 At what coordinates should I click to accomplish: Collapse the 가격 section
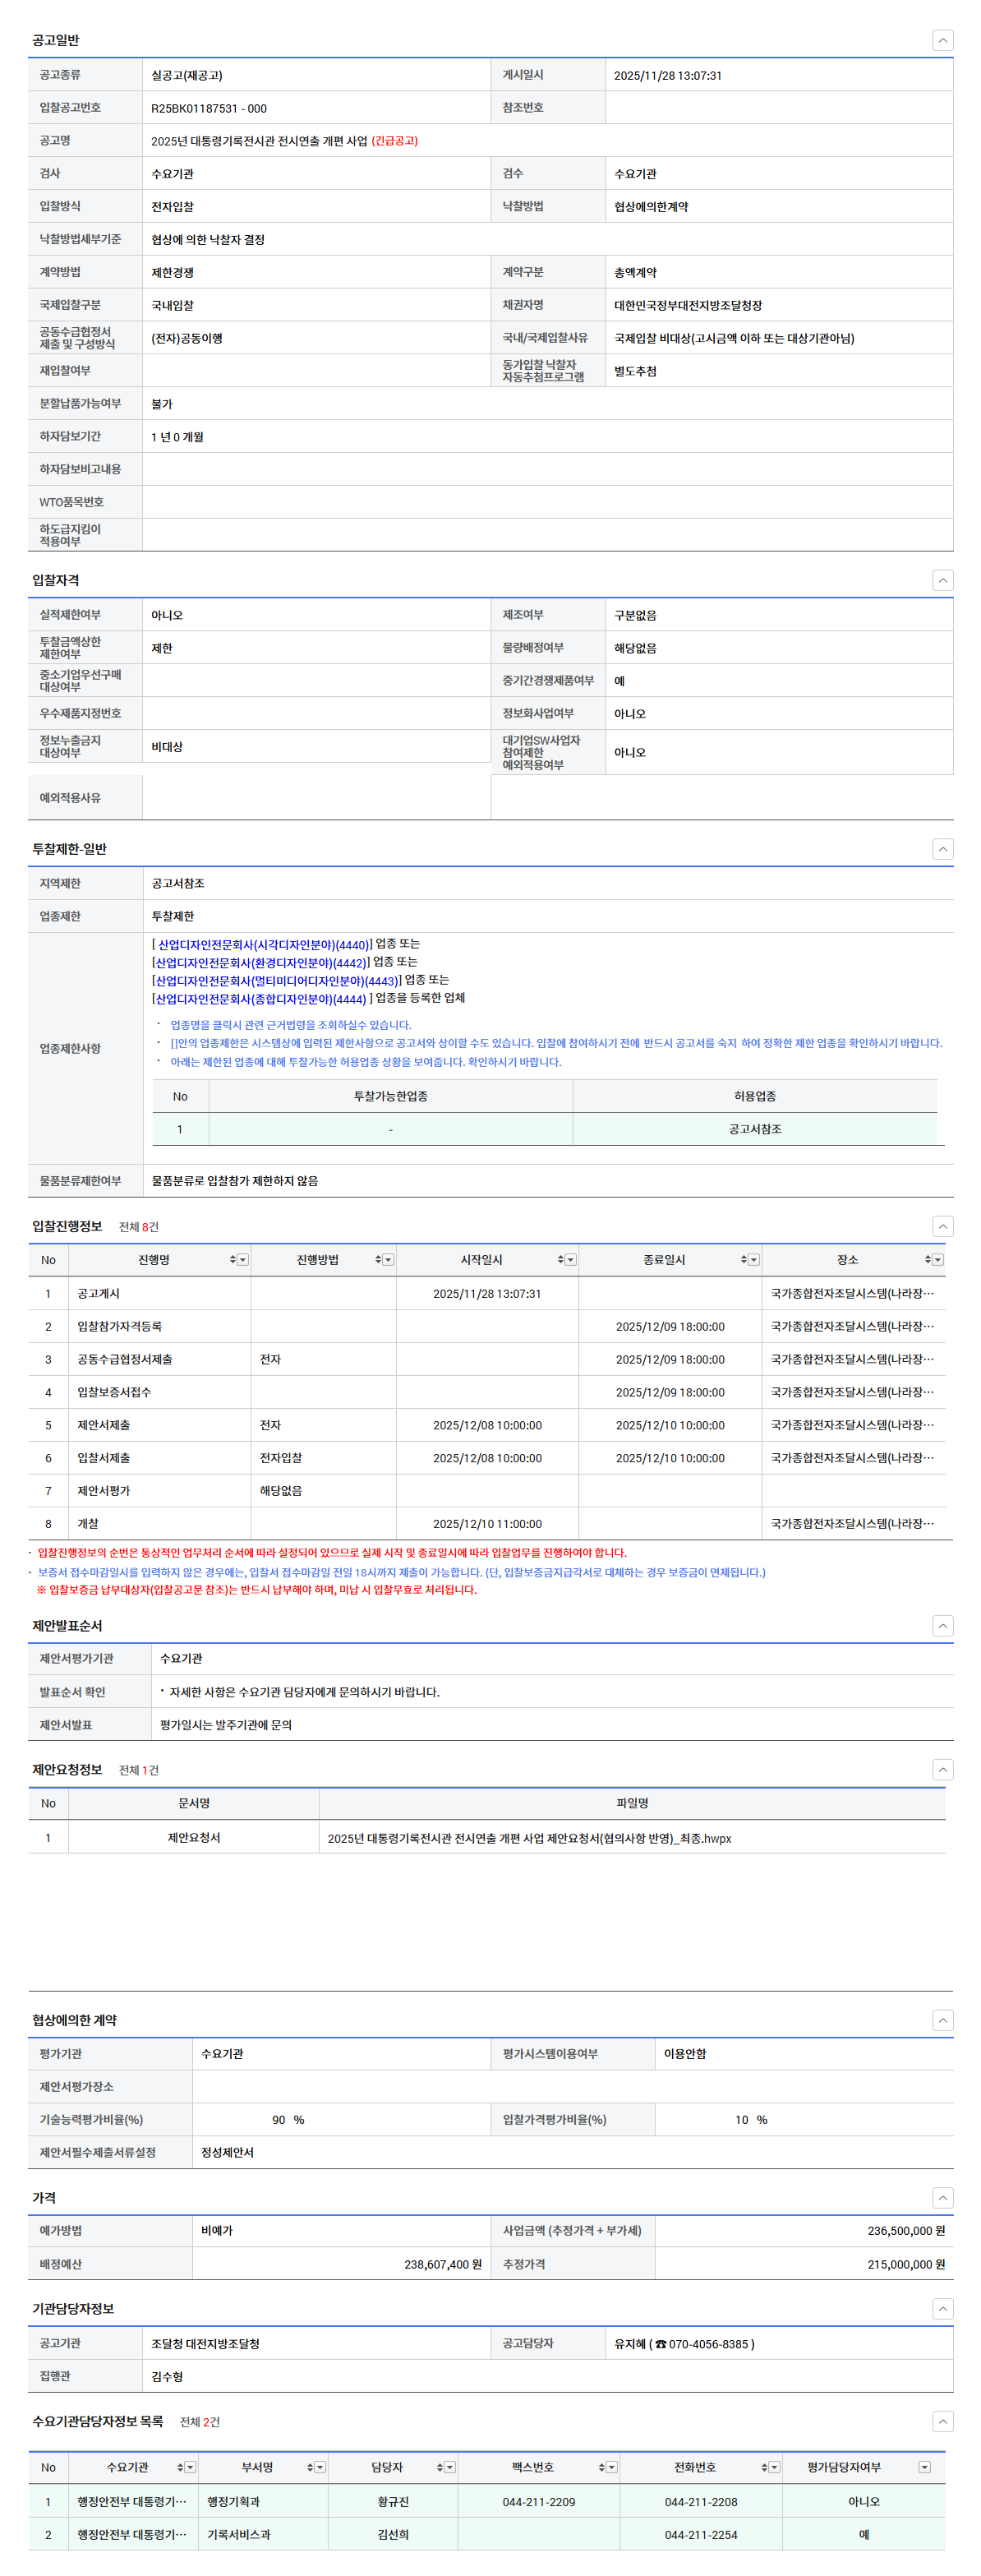pos(942,2197)
